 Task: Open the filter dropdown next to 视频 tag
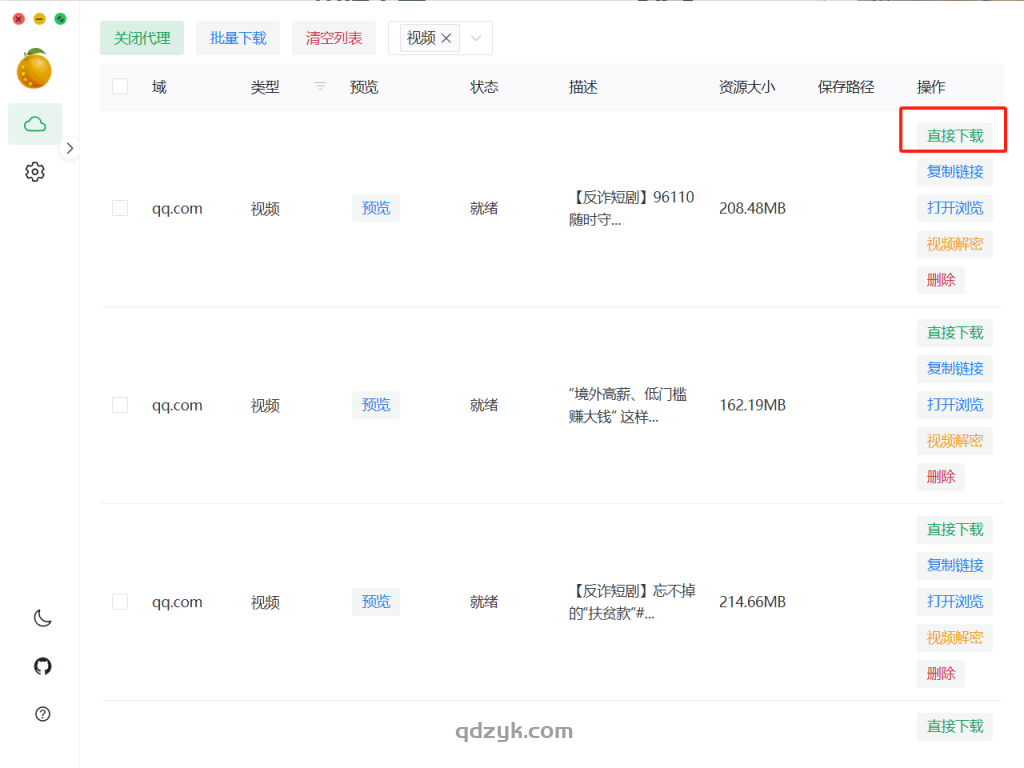(477, 37)
